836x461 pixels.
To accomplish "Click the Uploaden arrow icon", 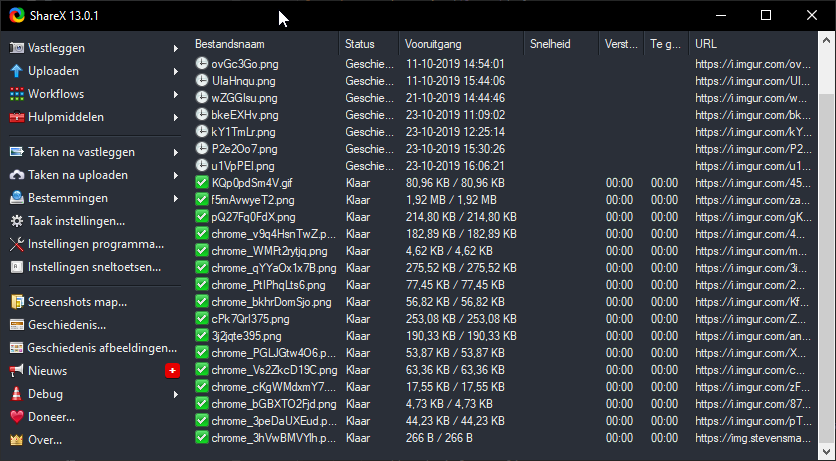I will click(16, 71).
